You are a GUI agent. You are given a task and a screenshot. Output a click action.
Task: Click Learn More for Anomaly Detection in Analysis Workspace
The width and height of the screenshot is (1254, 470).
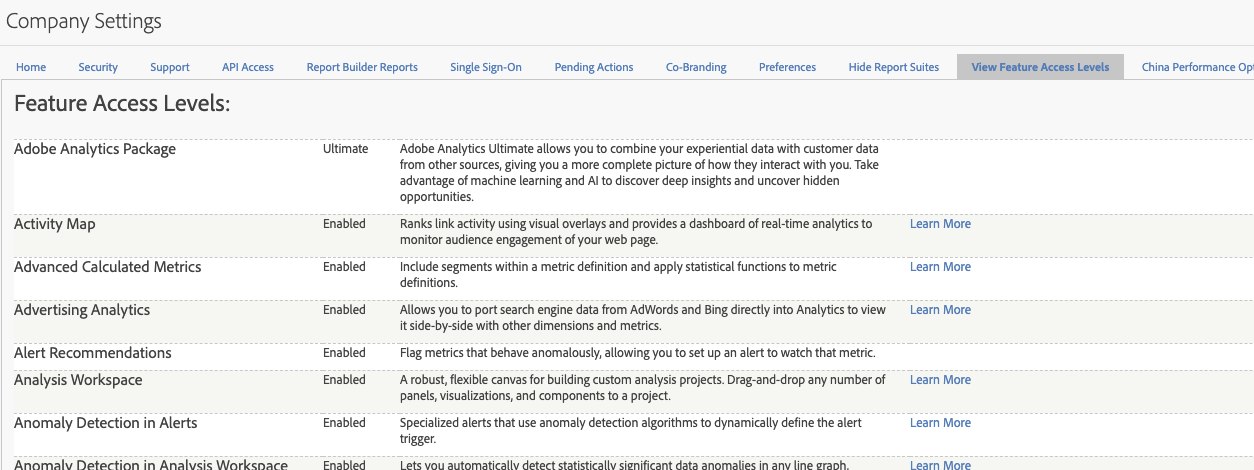pos(940,464)
